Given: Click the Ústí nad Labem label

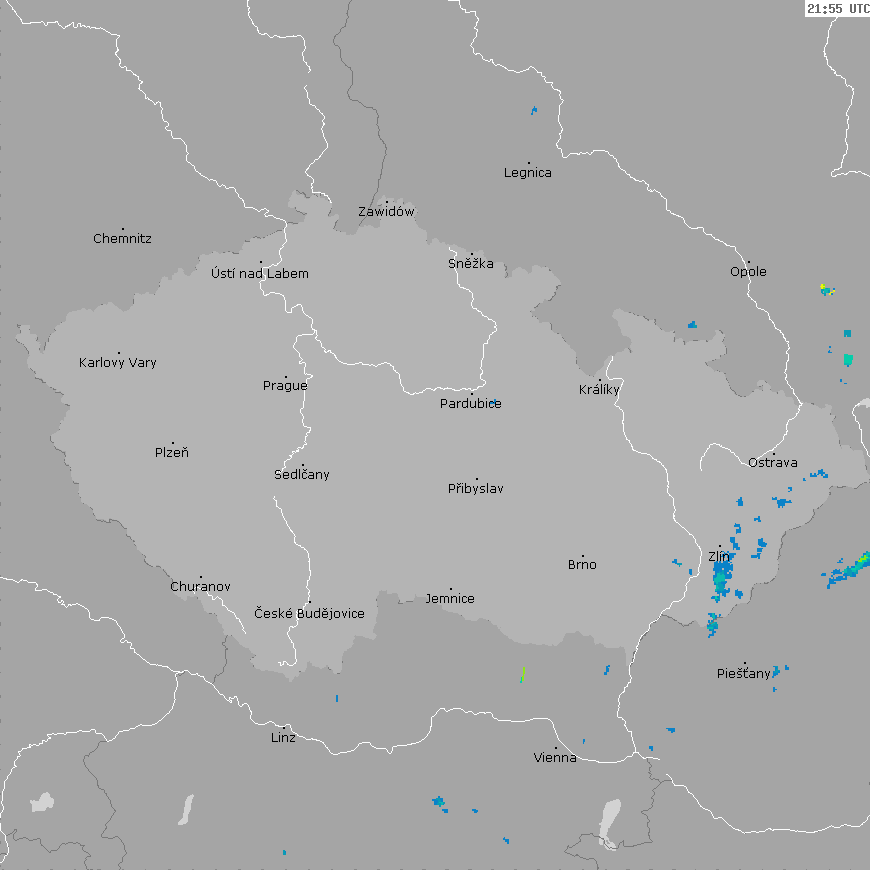Looking at the screenshot, I should click(x=260, y=274).
